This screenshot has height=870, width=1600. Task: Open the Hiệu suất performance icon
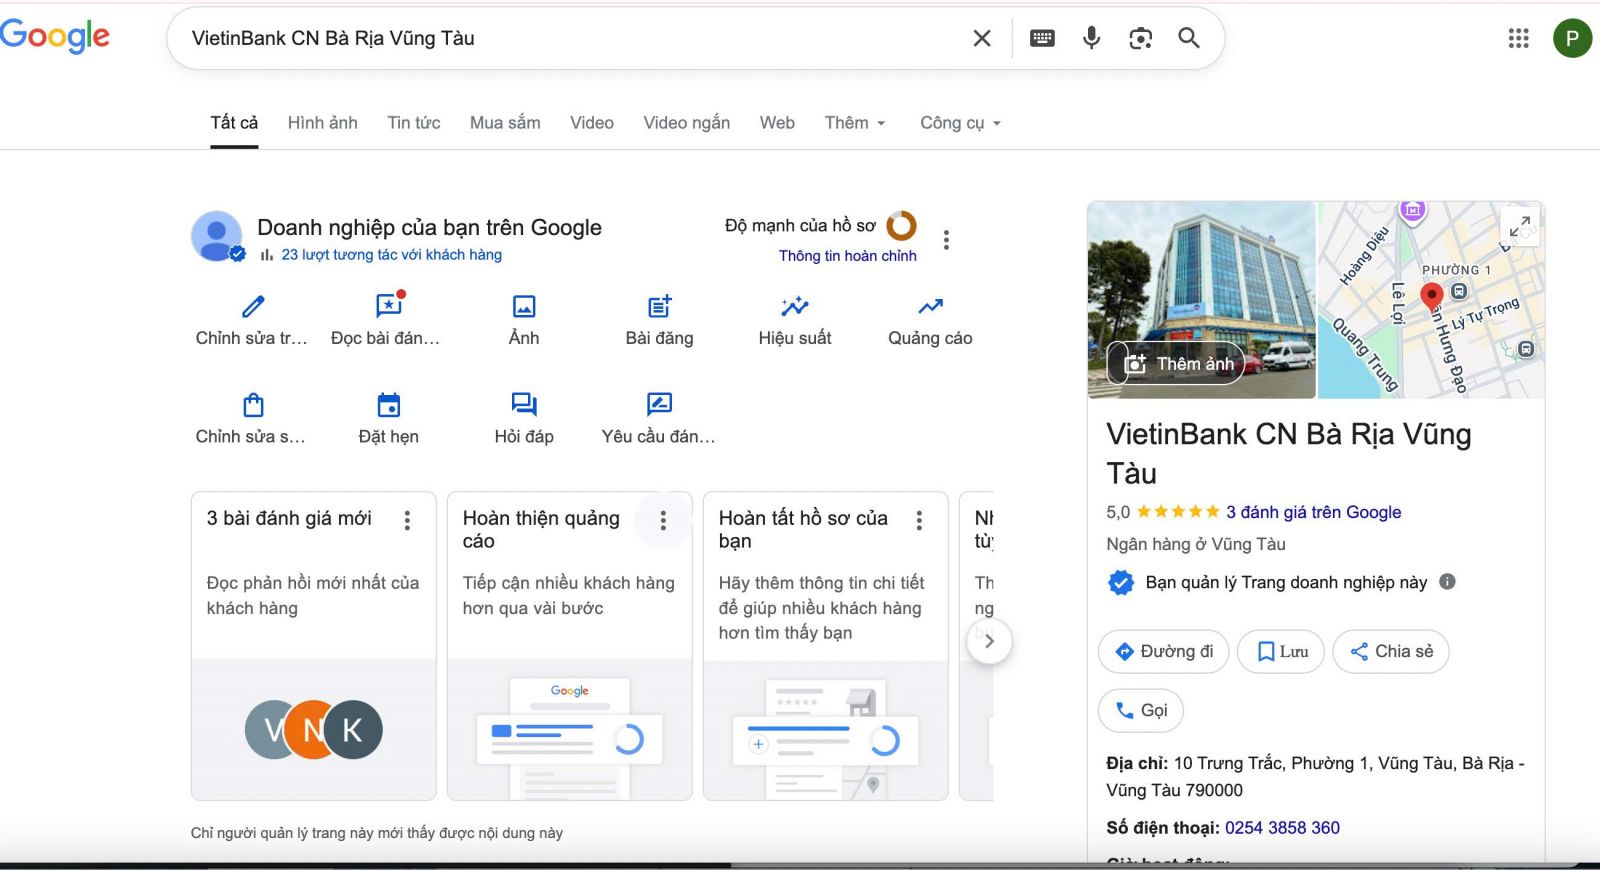click(795, 306)
